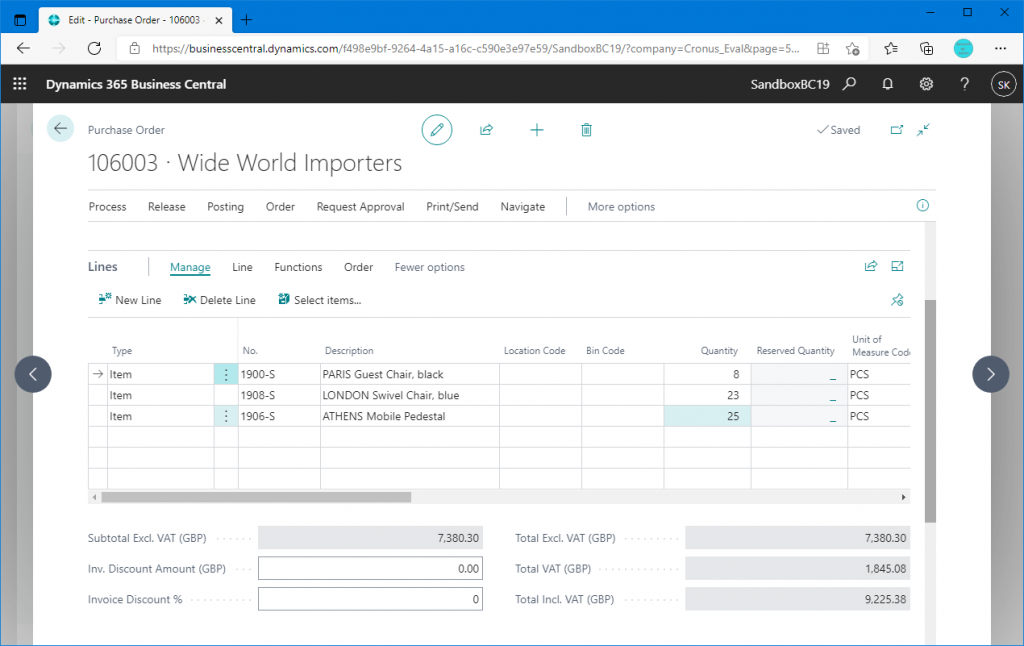Open the browser Favorites list
Viewport: 1024px width, 646px height.
(x=891, y=48)
